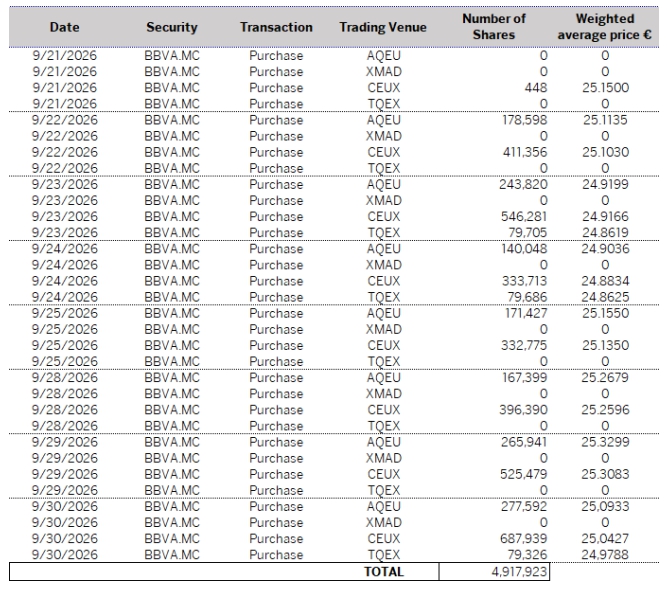This screenshot has height=589, width=667.
Task: Click the 178,598 shares value
Action: tap(524, 120)
